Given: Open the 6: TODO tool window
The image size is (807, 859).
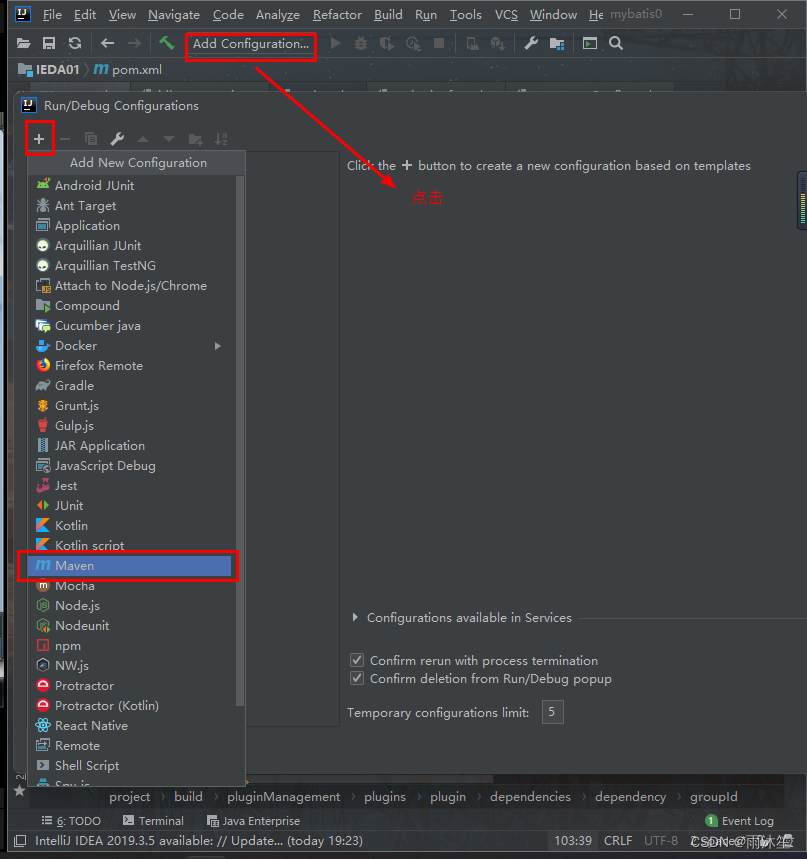Looking at the screenshot, I should [72, 821].
